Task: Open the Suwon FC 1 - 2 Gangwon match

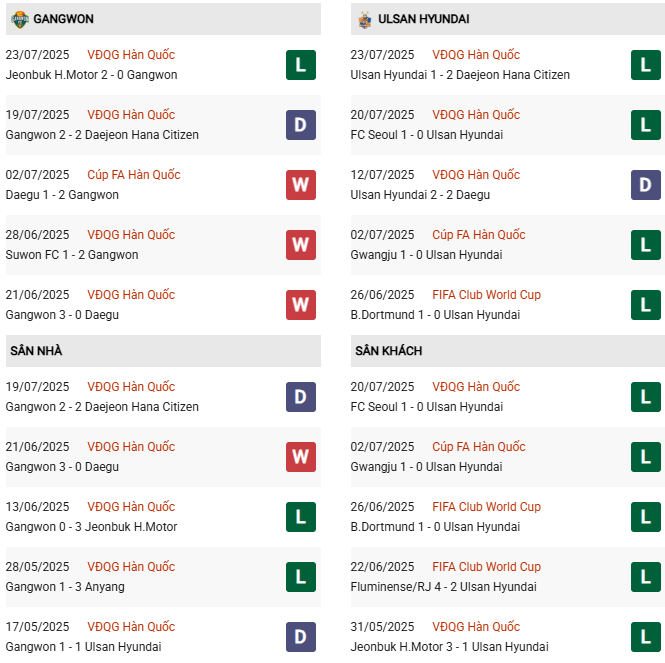Action: click(72, 255)
